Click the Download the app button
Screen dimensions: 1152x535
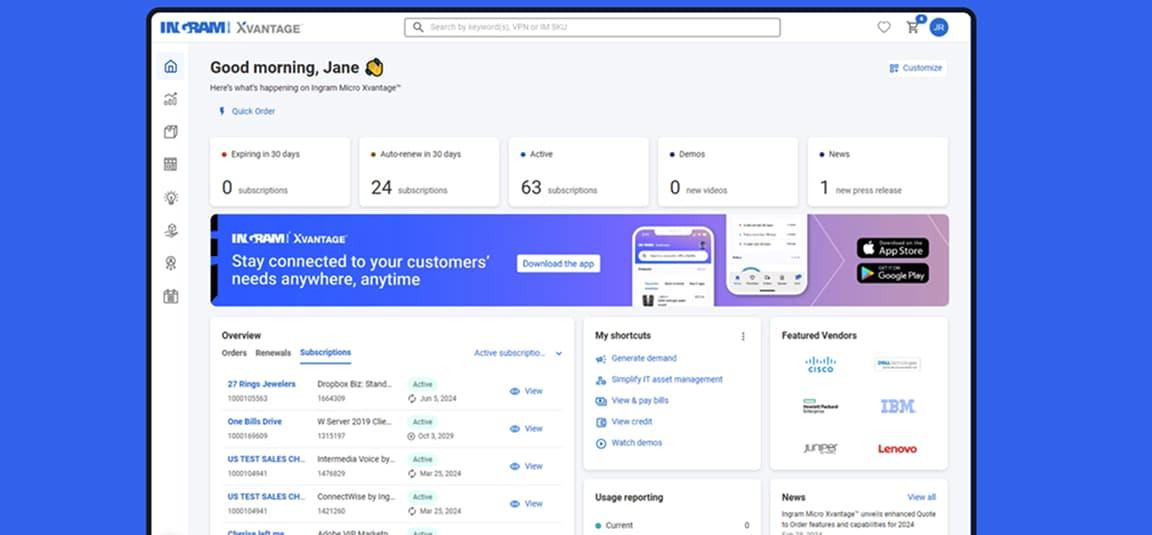tap(558, 264)
